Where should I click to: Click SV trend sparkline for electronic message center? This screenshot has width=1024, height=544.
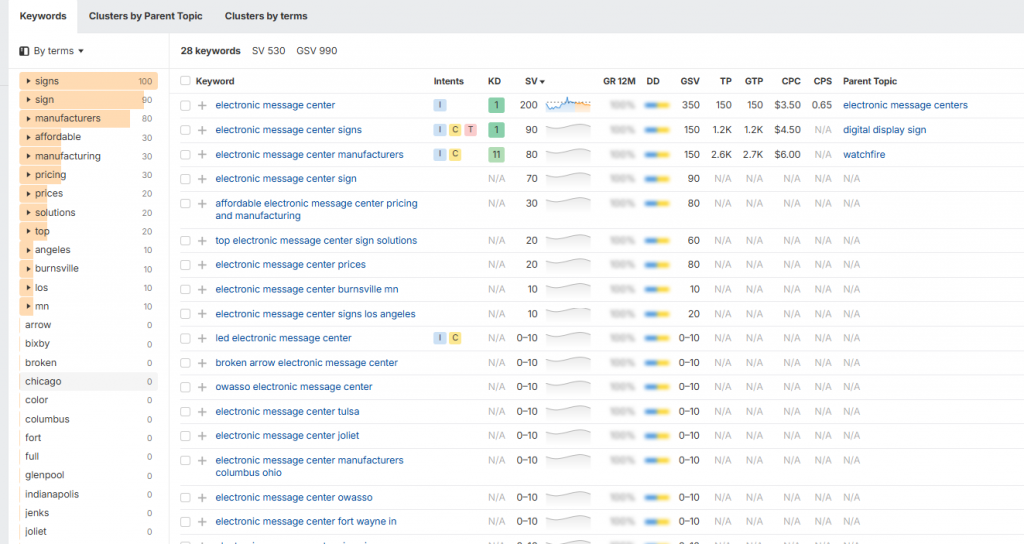(568, 104)
